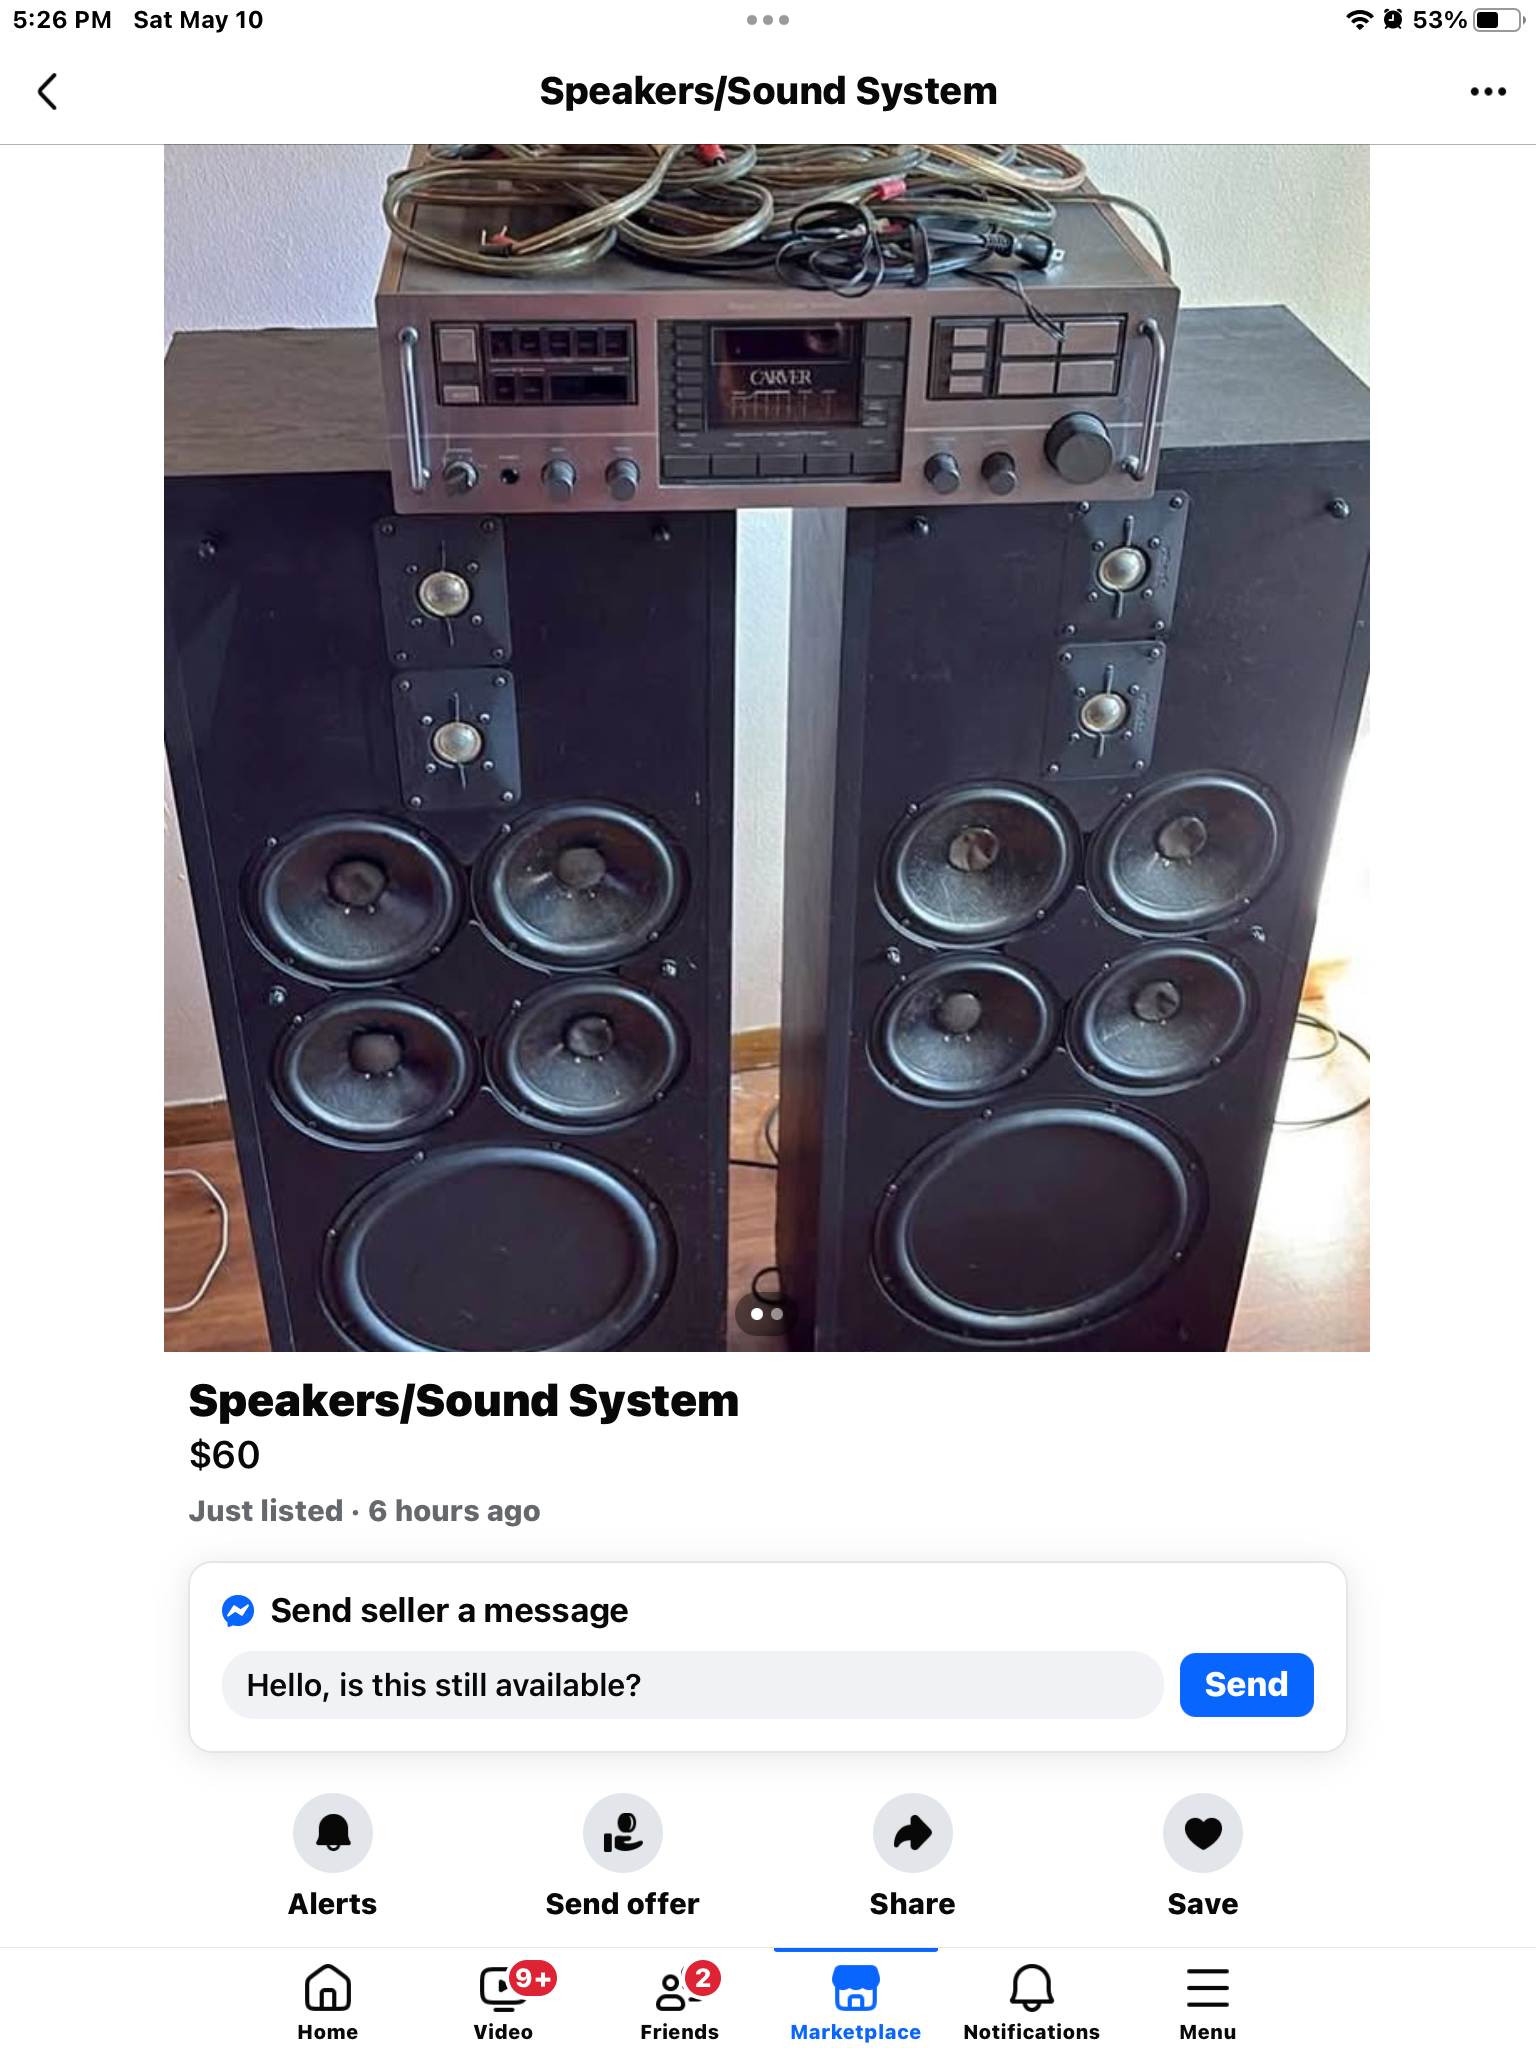The image size is (1536, 2048).
Task: Open the three-dot more options menu
Action: pyautogui.click(x=1487, y=91)
